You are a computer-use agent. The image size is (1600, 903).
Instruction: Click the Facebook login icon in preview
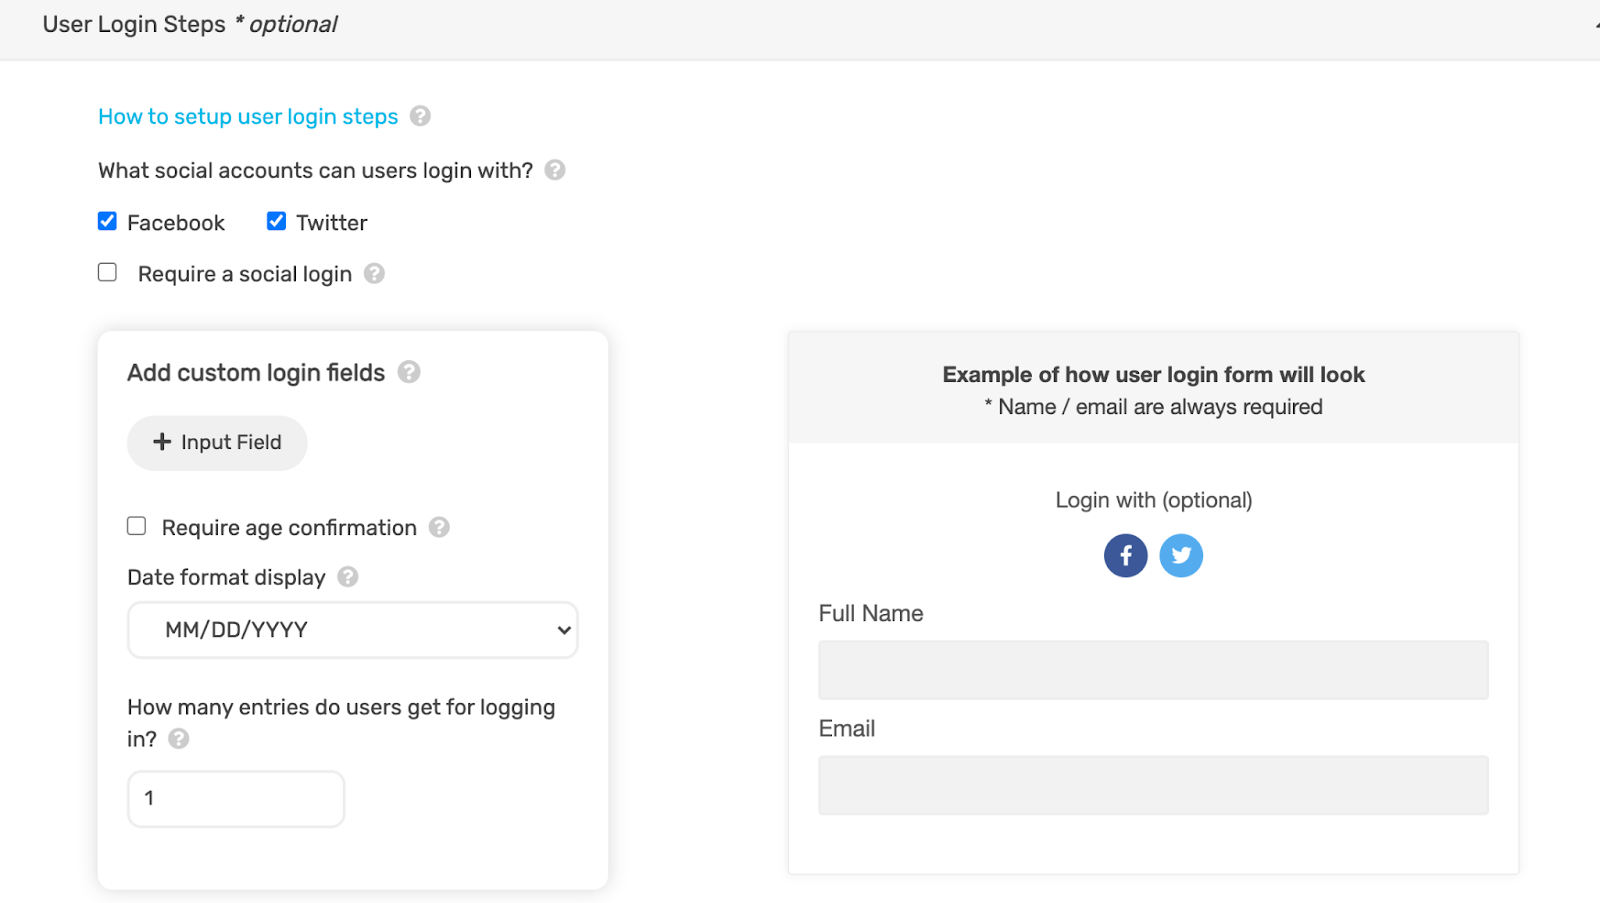pyautogui.click(x=1125, y=556)
